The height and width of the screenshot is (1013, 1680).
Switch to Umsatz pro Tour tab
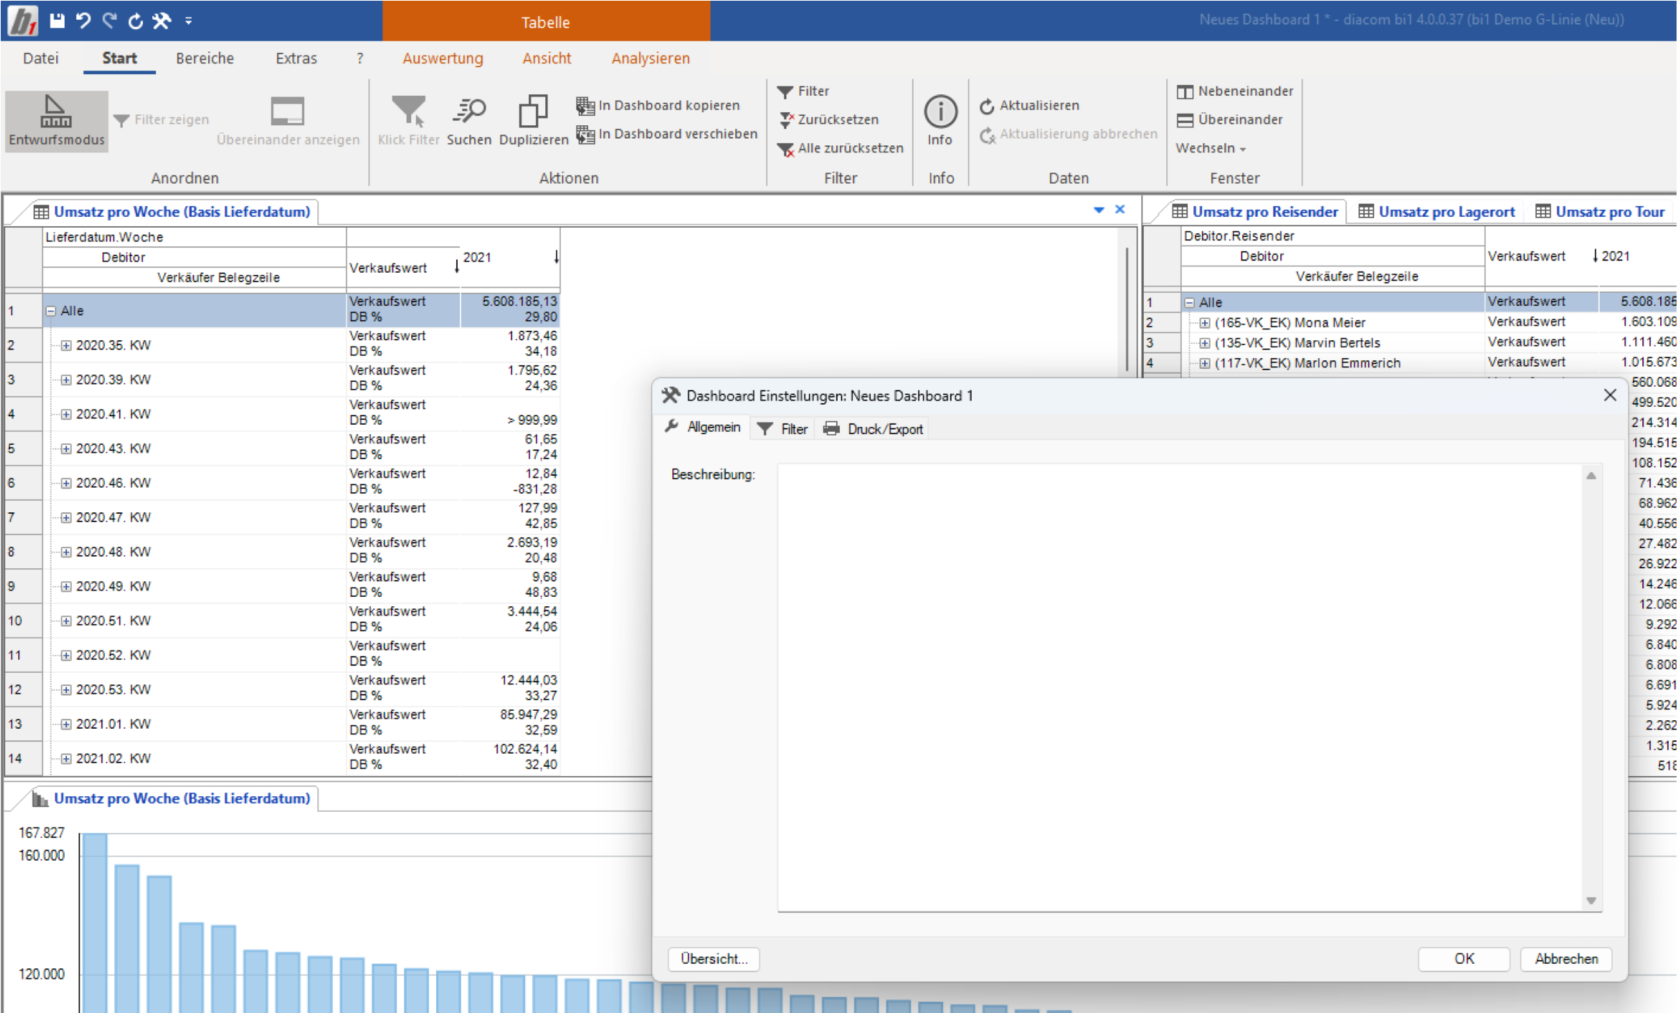pyautogui.click(x=1600, y=211)
